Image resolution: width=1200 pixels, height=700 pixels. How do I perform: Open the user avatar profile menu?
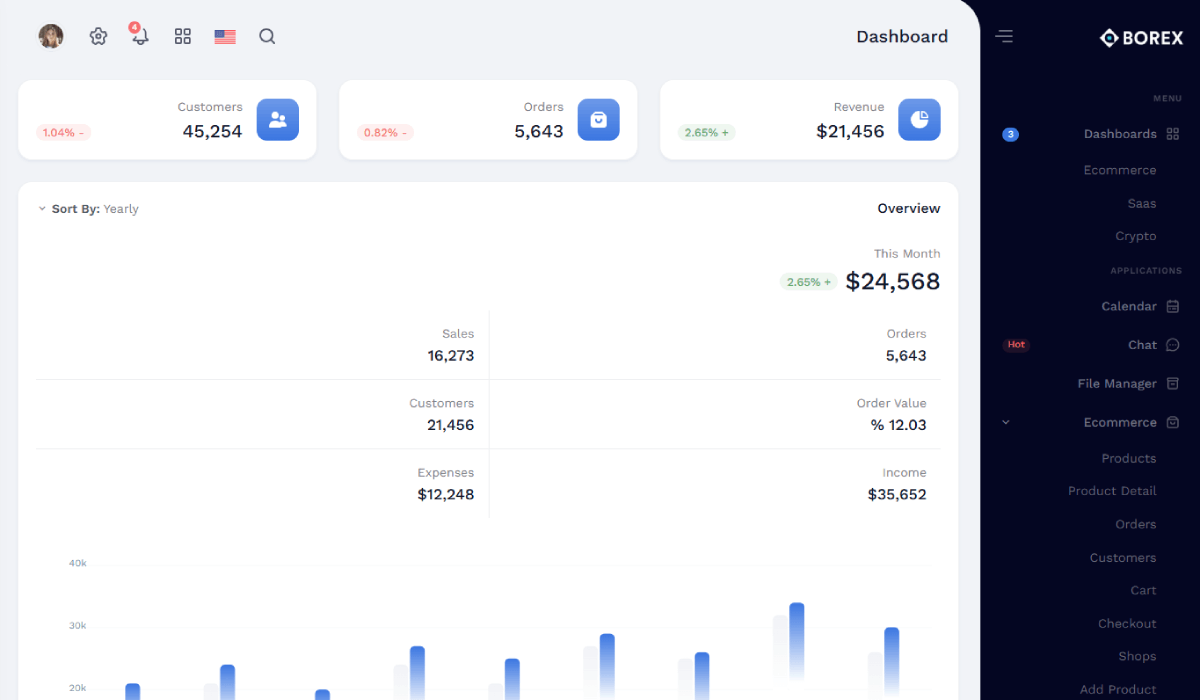[51, 36]
